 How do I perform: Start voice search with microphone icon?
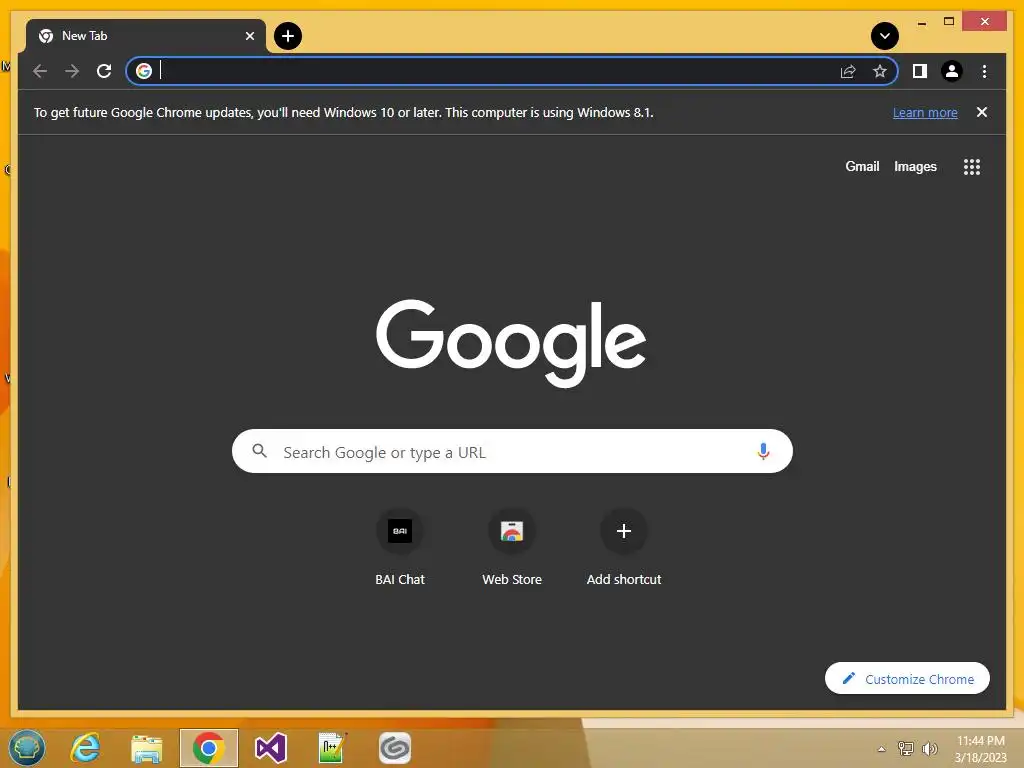point(763,451)
